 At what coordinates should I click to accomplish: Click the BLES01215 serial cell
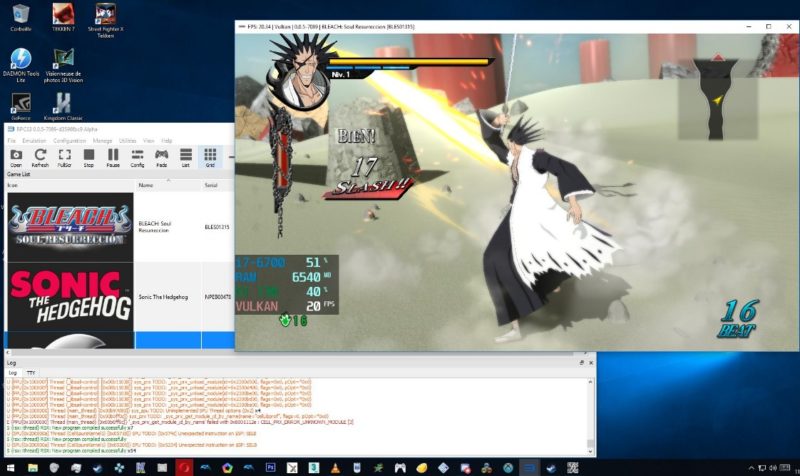217,227
